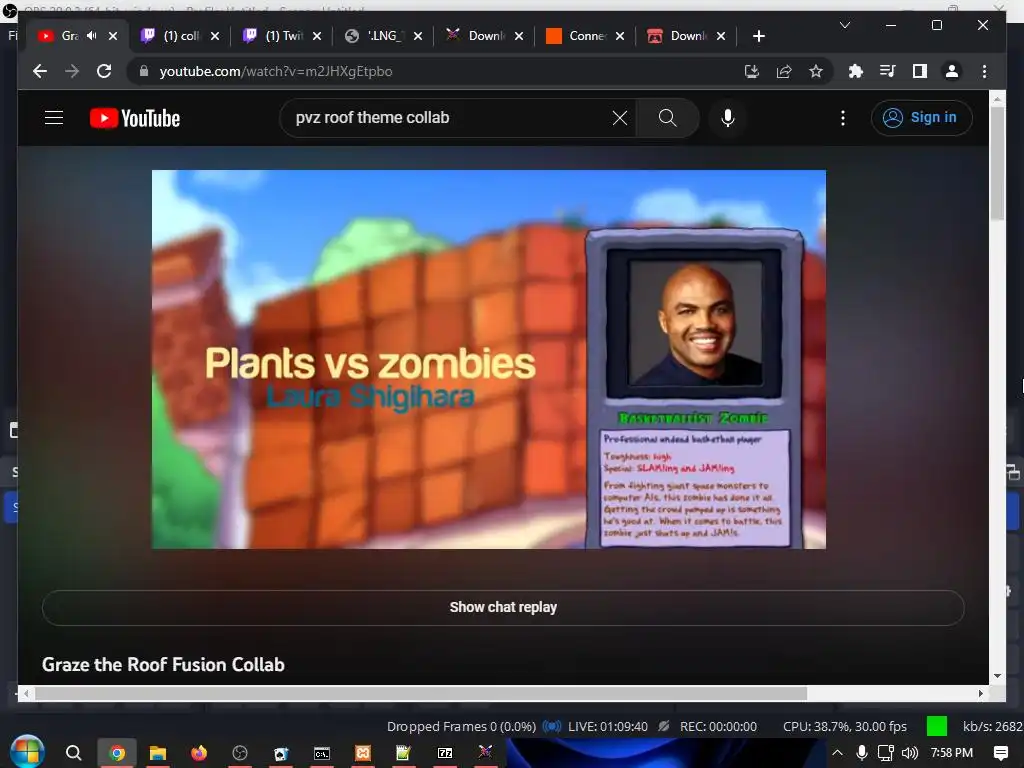Open the volume speaker tray icon
The image size is (1024, 768).
[909, 753]
